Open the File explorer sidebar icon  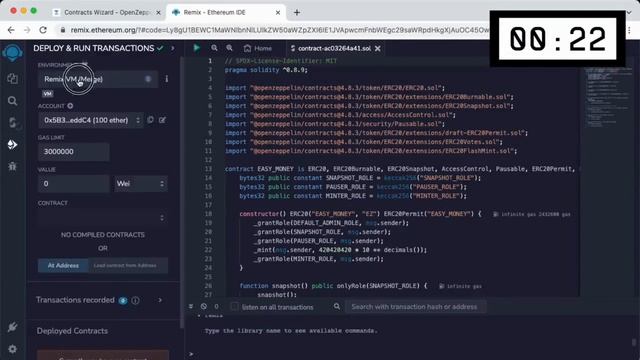pyautogui.click(x=12, y=78)
